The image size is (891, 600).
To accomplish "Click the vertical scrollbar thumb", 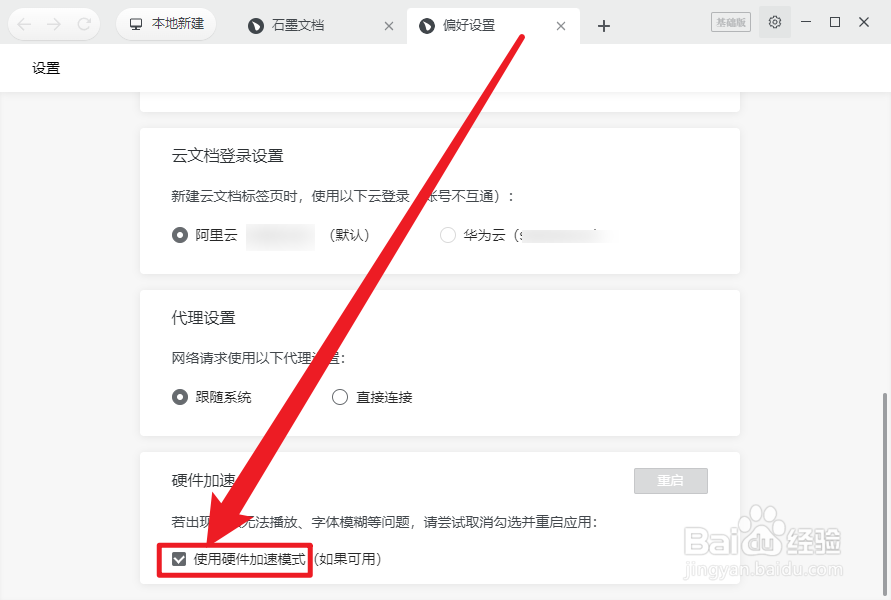I will click(x=885, y=493).
